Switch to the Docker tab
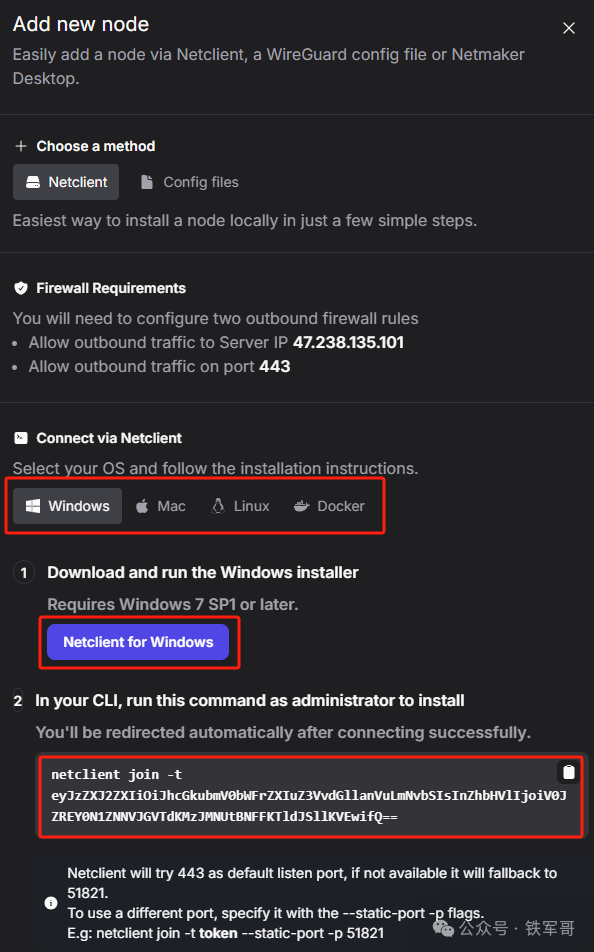Screen dimensions: 594x952 click(328, 506)
